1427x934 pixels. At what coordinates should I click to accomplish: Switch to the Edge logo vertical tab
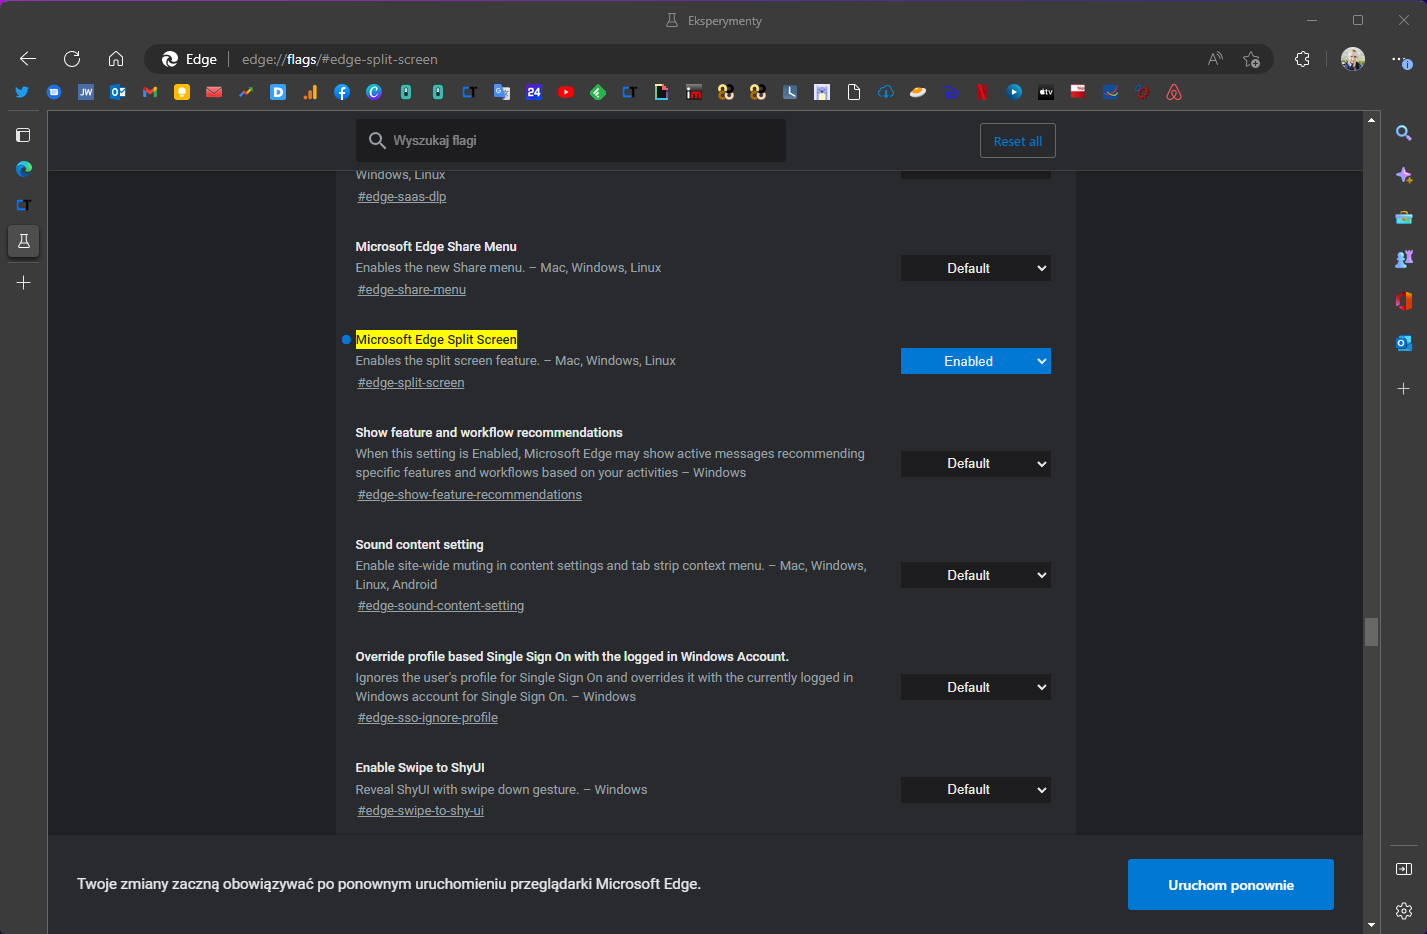click(24, 169)
